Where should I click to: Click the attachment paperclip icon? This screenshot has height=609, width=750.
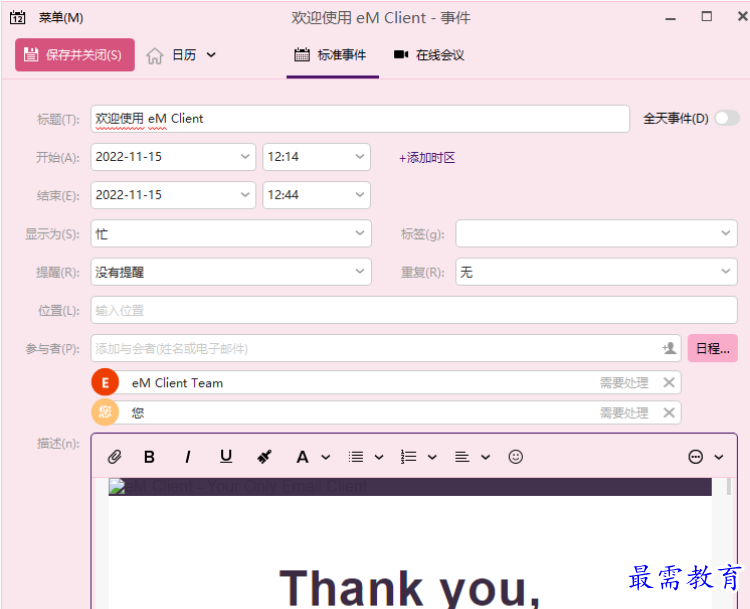pos(114,457)
